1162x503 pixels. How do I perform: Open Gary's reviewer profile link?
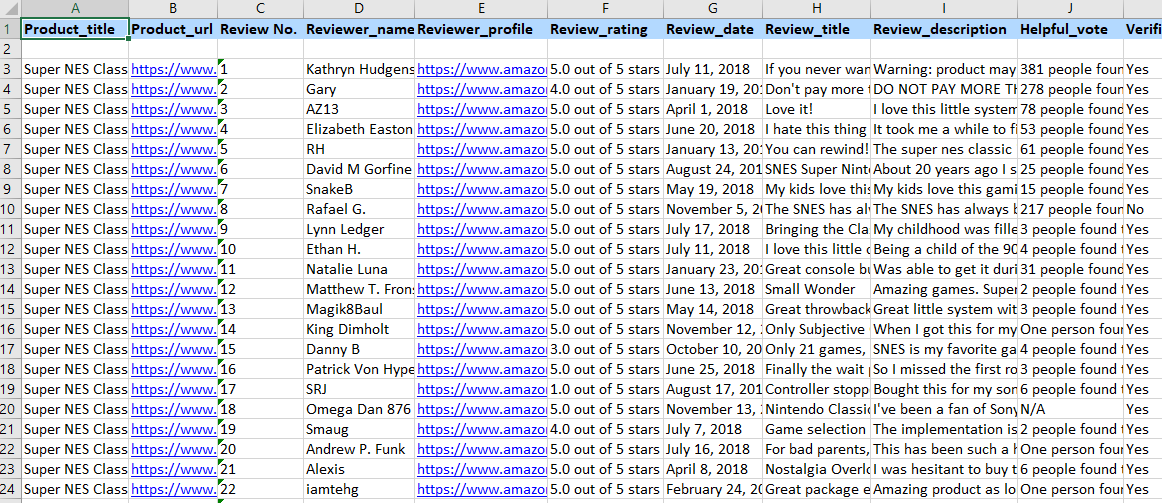click(x=482, y=89)
